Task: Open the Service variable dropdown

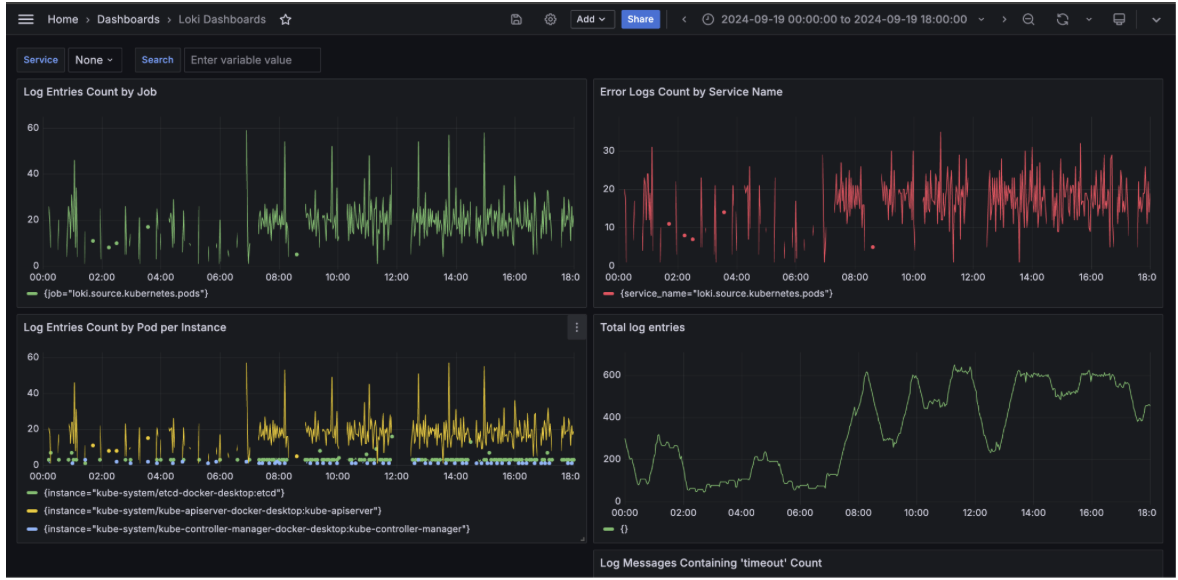Action: point(95,60)
